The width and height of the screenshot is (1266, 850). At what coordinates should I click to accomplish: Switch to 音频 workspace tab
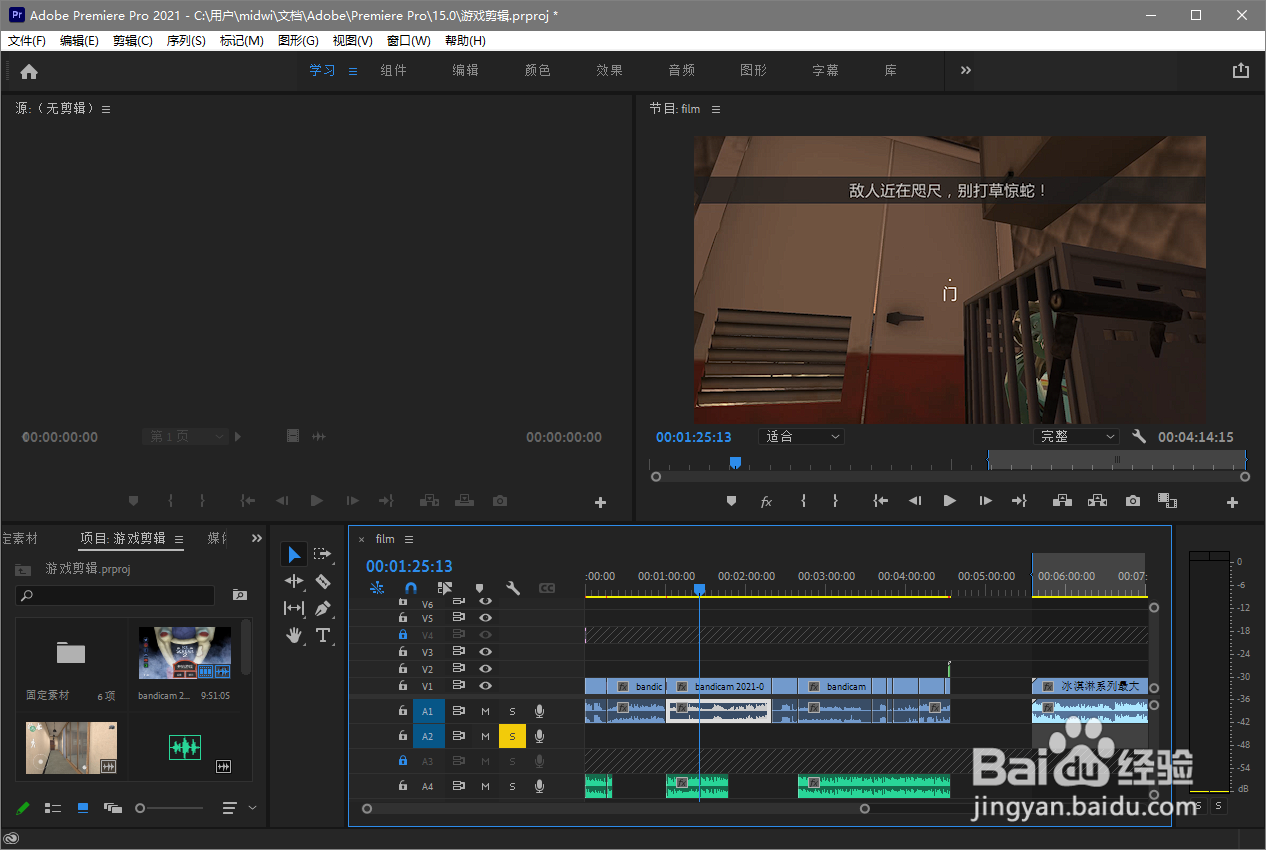pos(681,70)
